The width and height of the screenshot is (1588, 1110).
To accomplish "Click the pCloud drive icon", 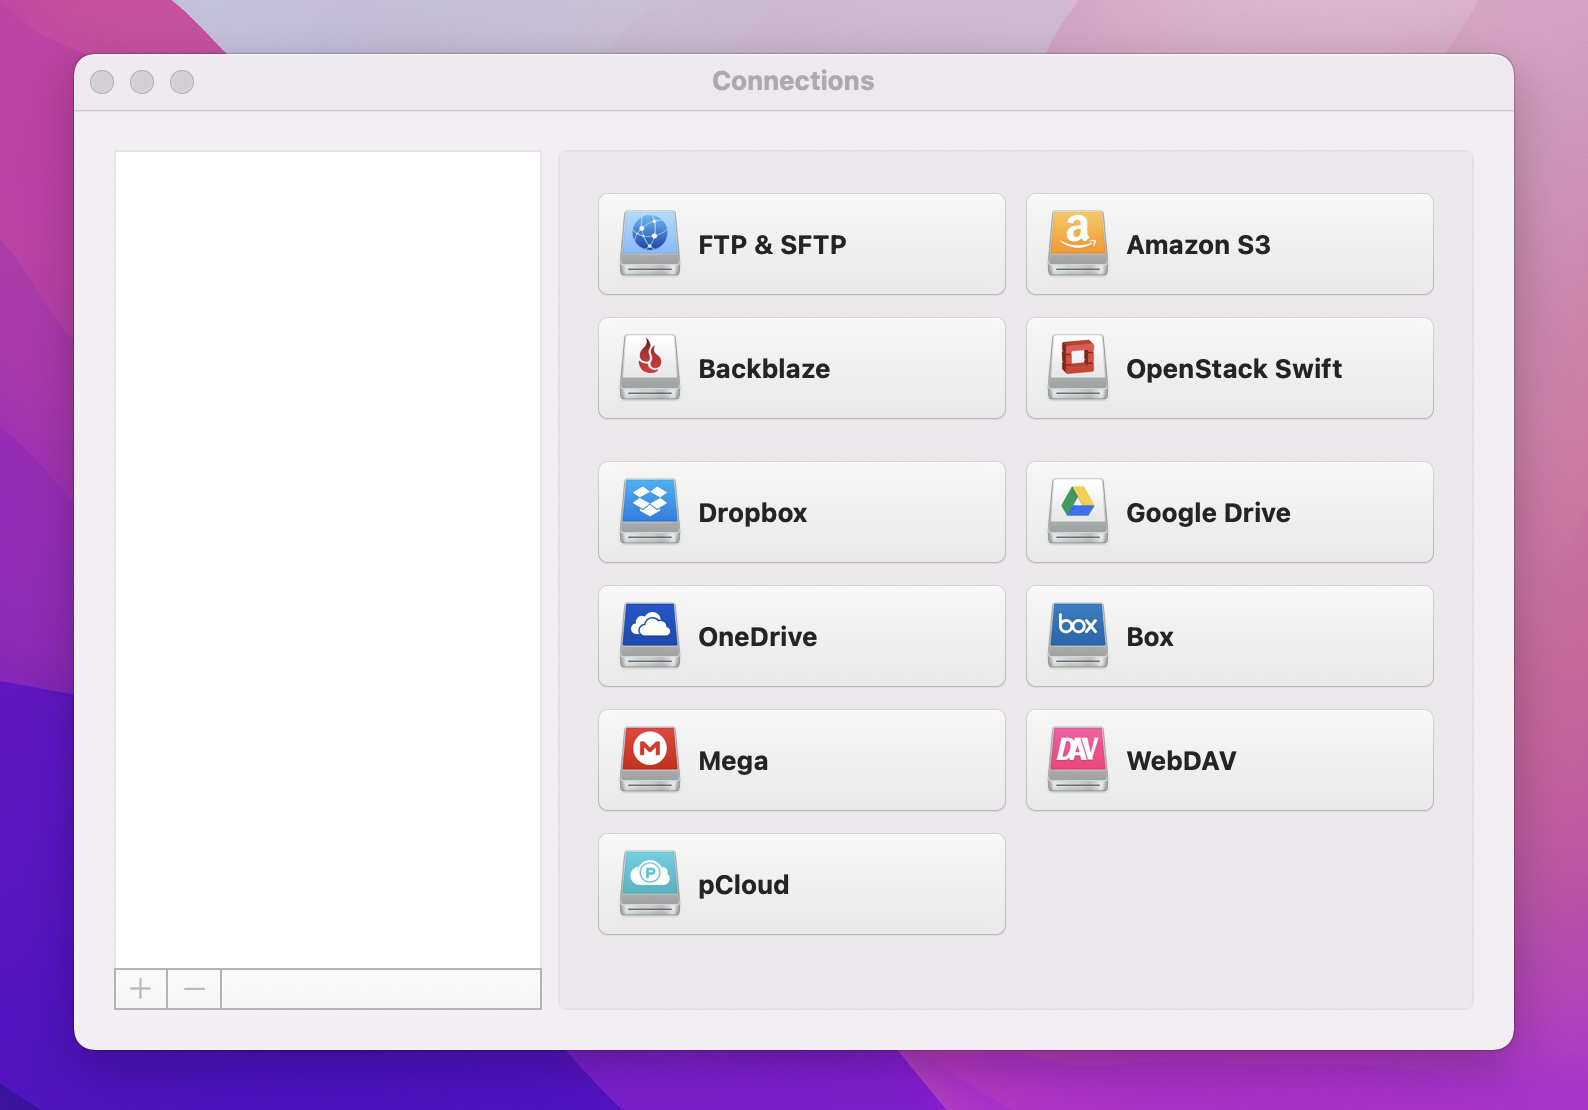I will click(x=650, y=883).
